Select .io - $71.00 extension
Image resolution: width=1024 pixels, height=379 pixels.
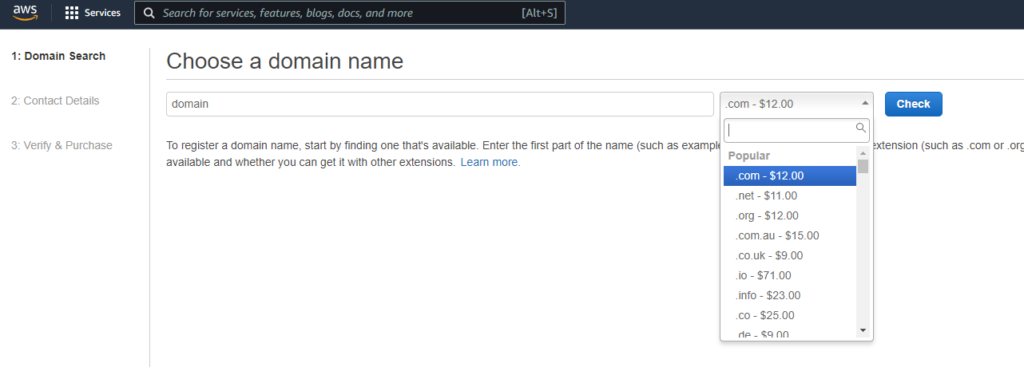[790, 275]
